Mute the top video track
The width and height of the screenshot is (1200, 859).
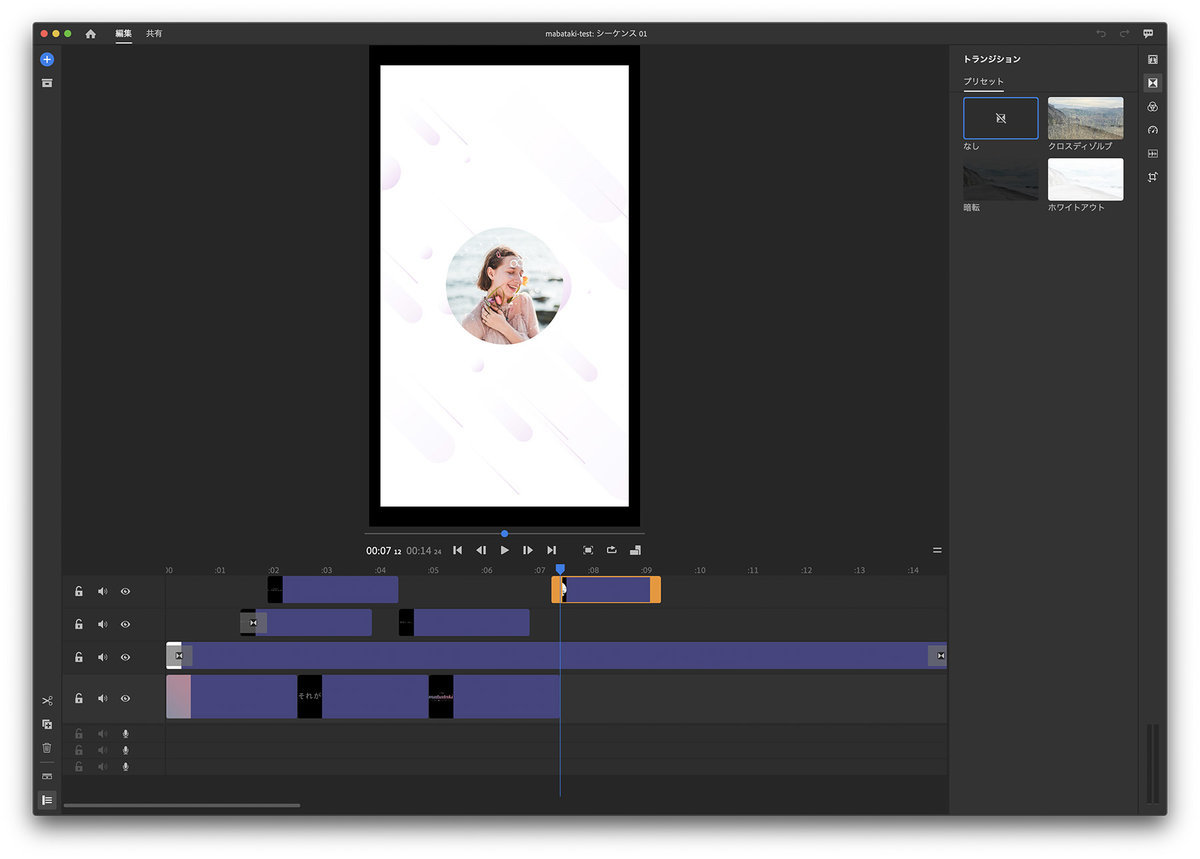[102, 591]
